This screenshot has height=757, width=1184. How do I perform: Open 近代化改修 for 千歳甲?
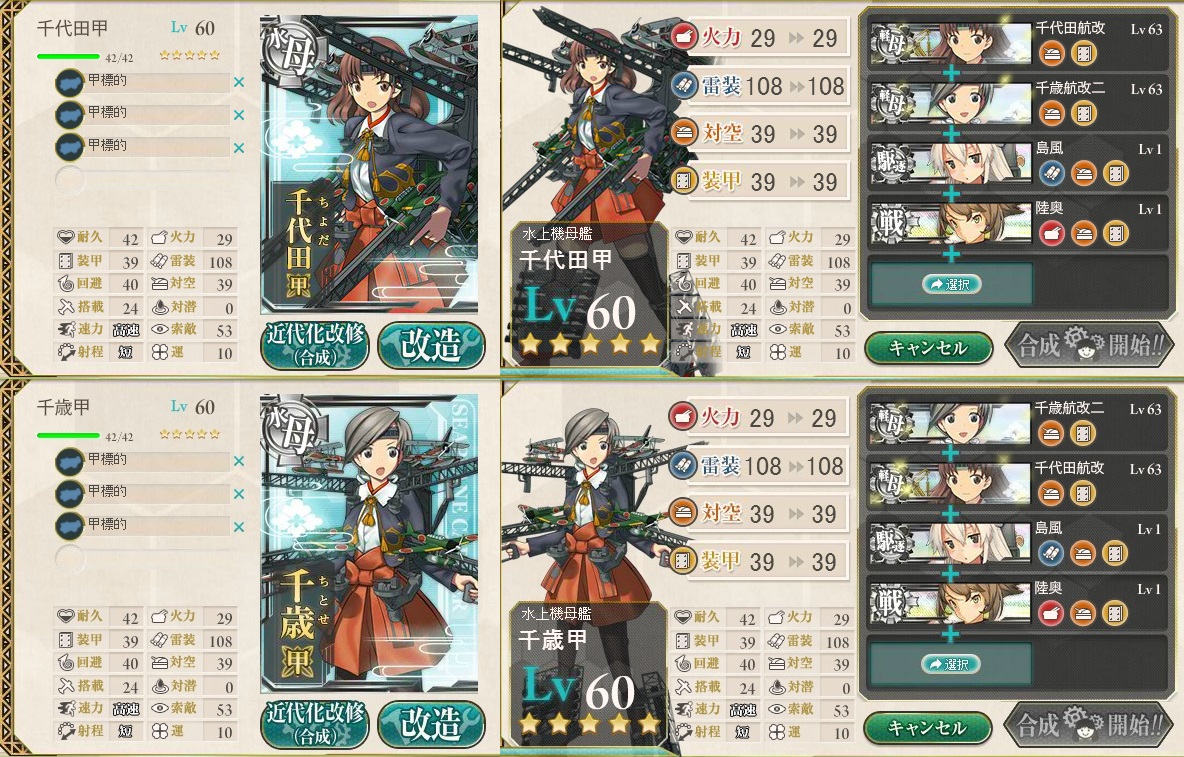[315, 724]
